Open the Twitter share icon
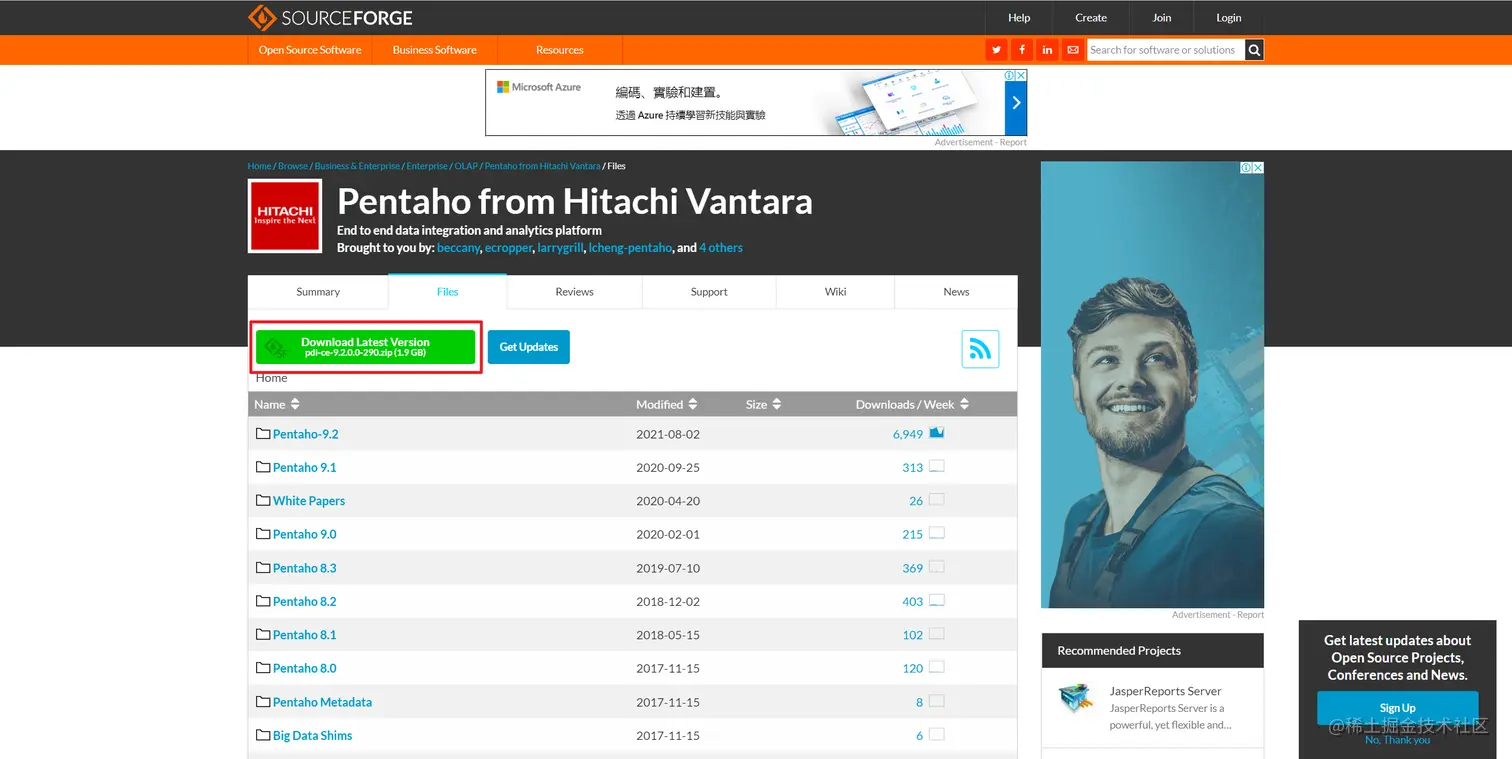 996,50
